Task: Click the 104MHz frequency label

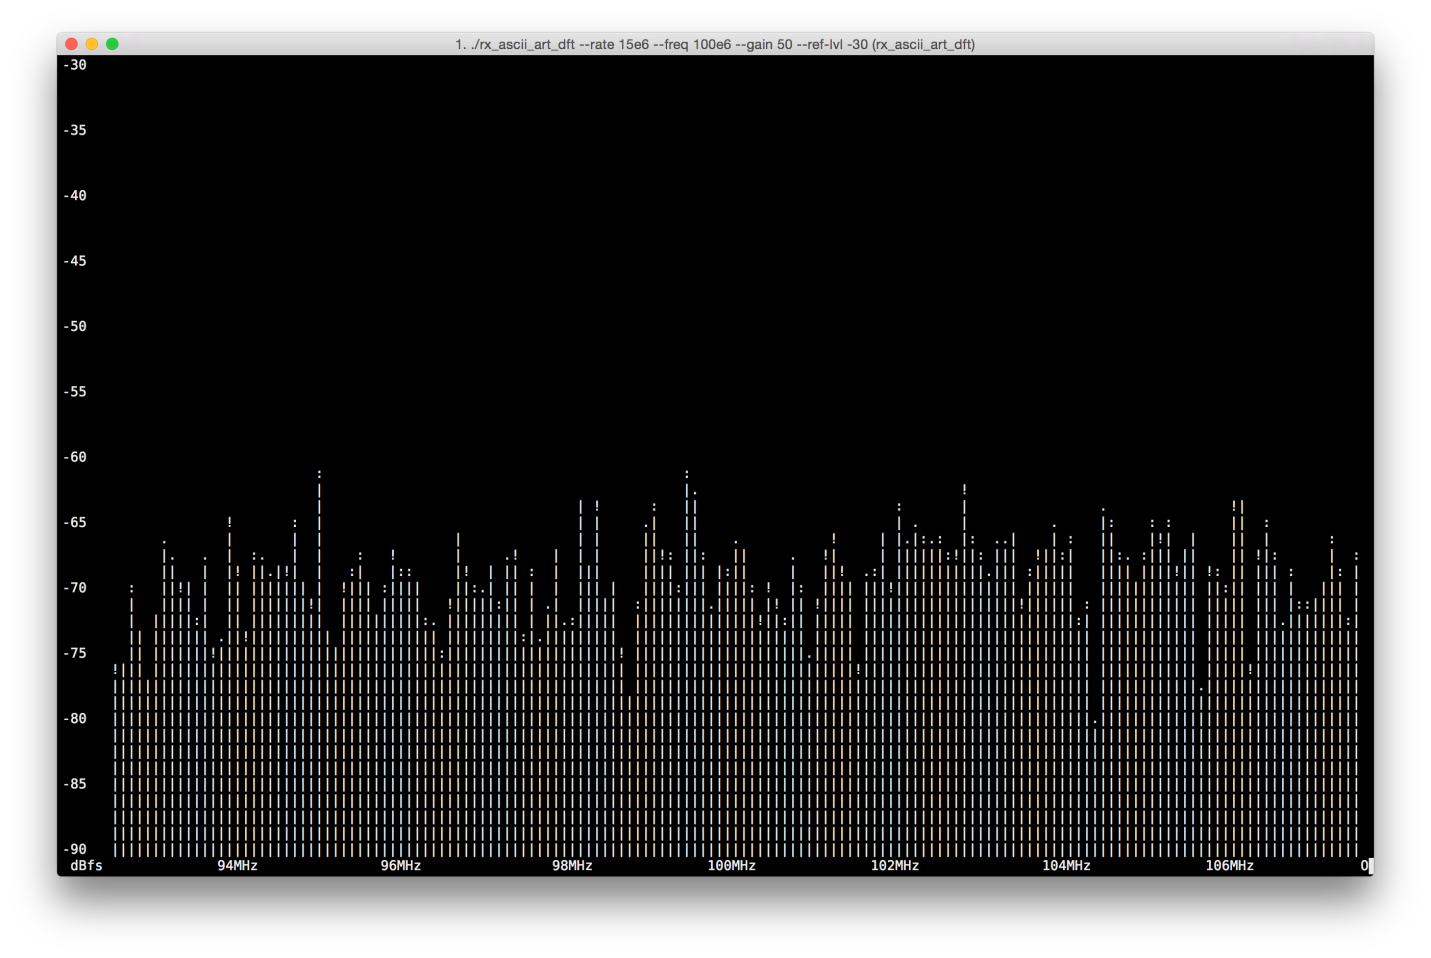Action: pos(1066,866)
